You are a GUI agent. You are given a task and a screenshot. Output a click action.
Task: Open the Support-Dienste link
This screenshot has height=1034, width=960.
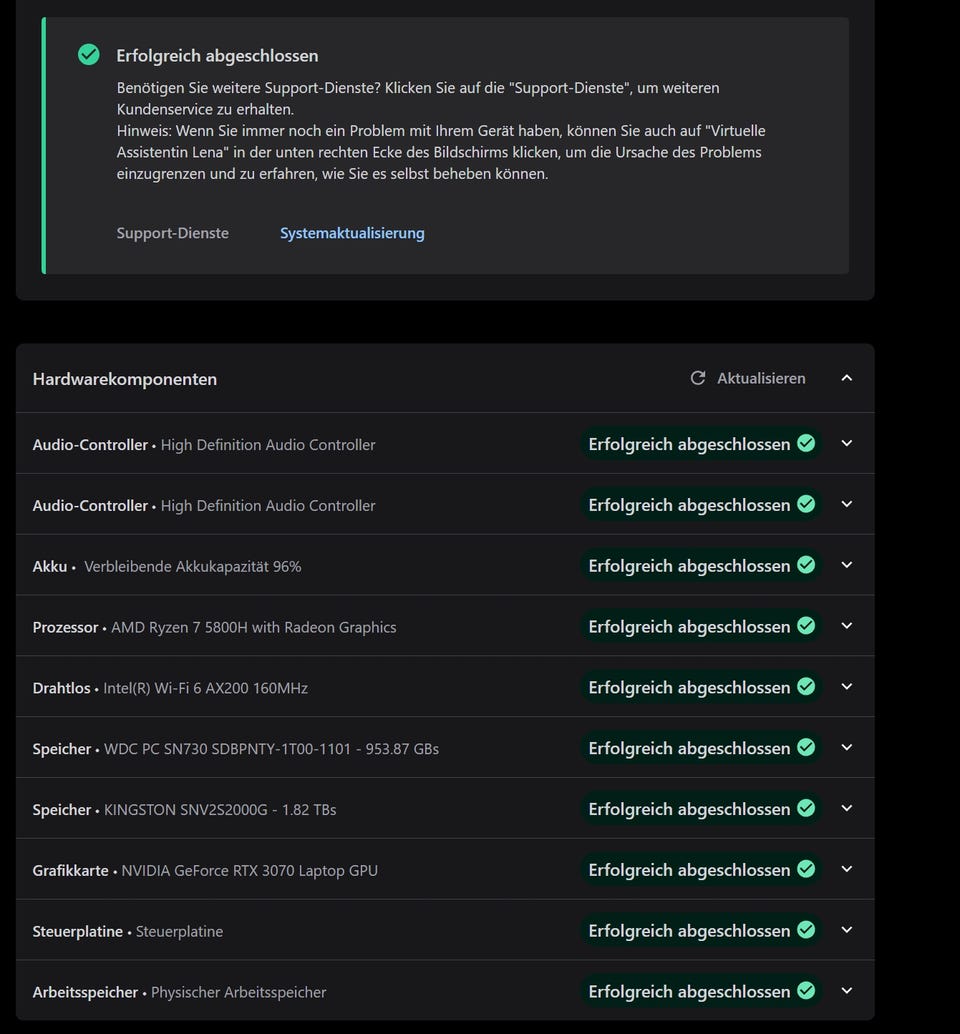click(172, 233)
